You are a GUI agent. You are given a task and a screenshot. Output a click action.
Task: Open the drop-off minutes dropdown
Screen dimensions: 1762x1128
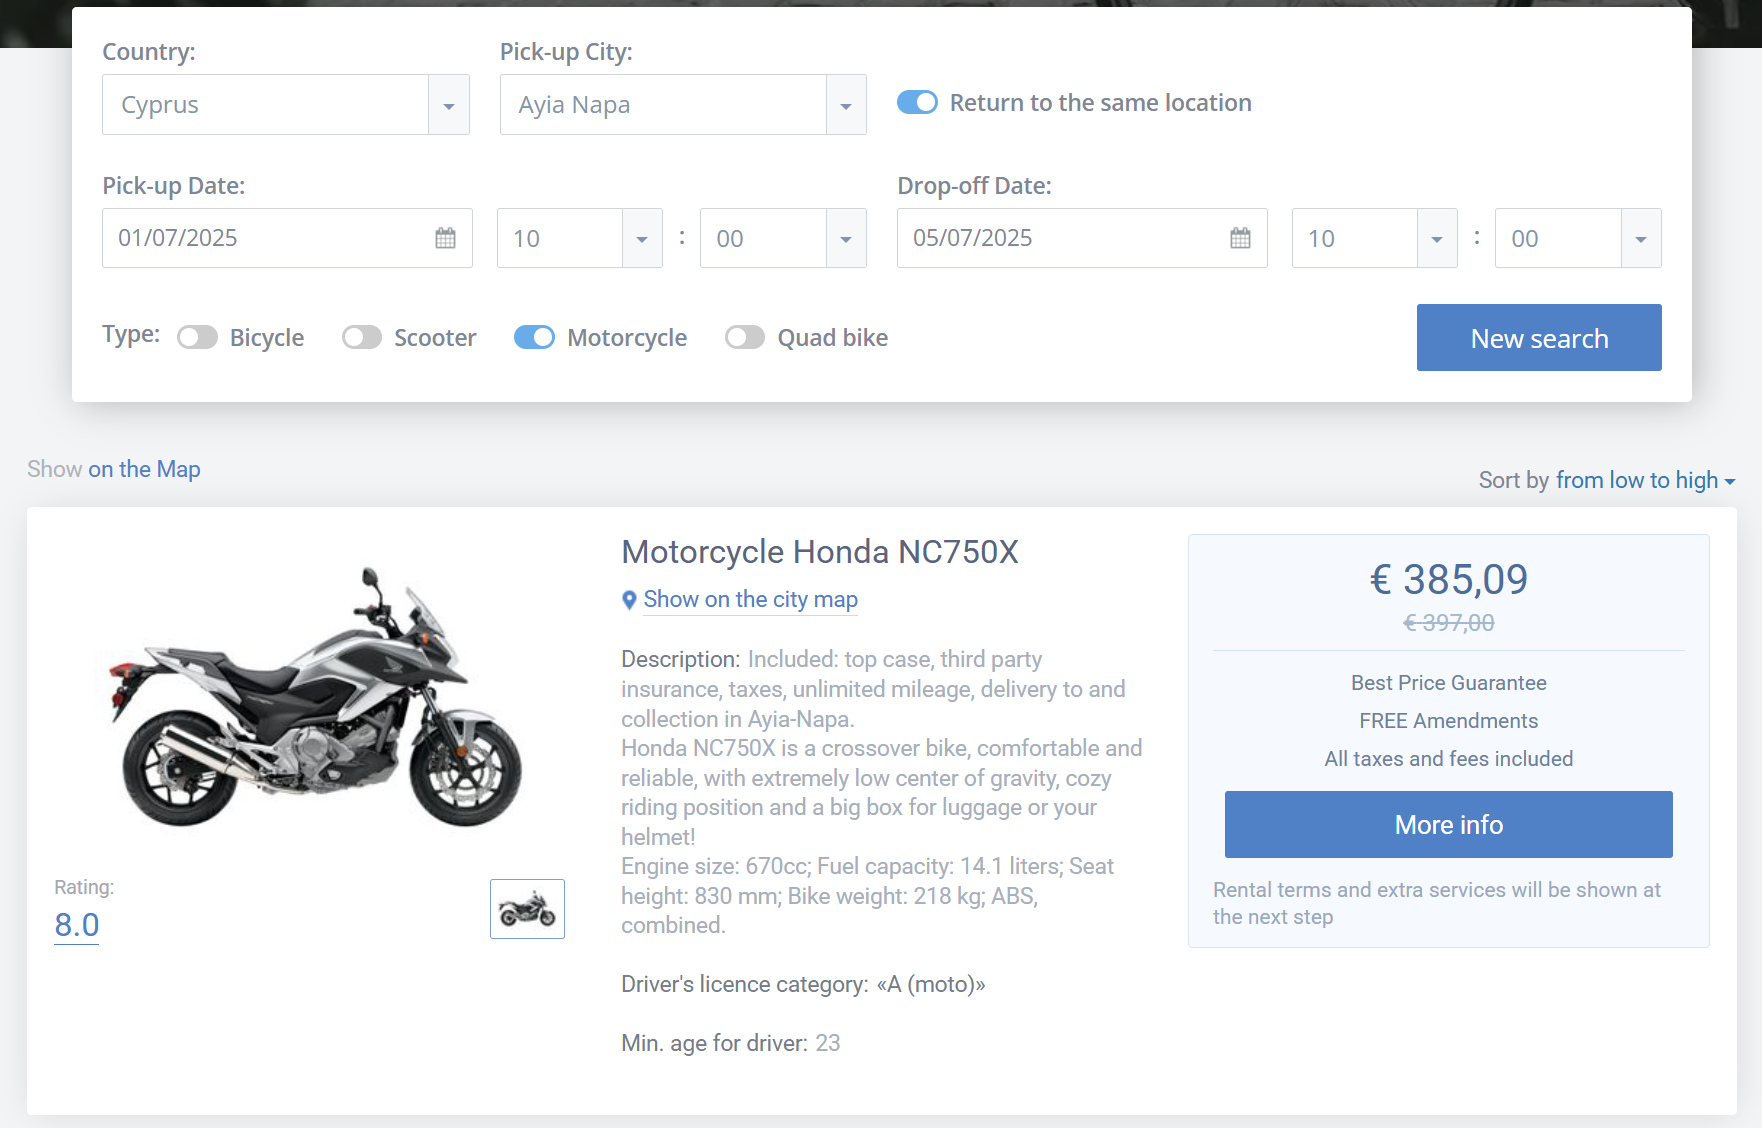[x=1578, y=238]
